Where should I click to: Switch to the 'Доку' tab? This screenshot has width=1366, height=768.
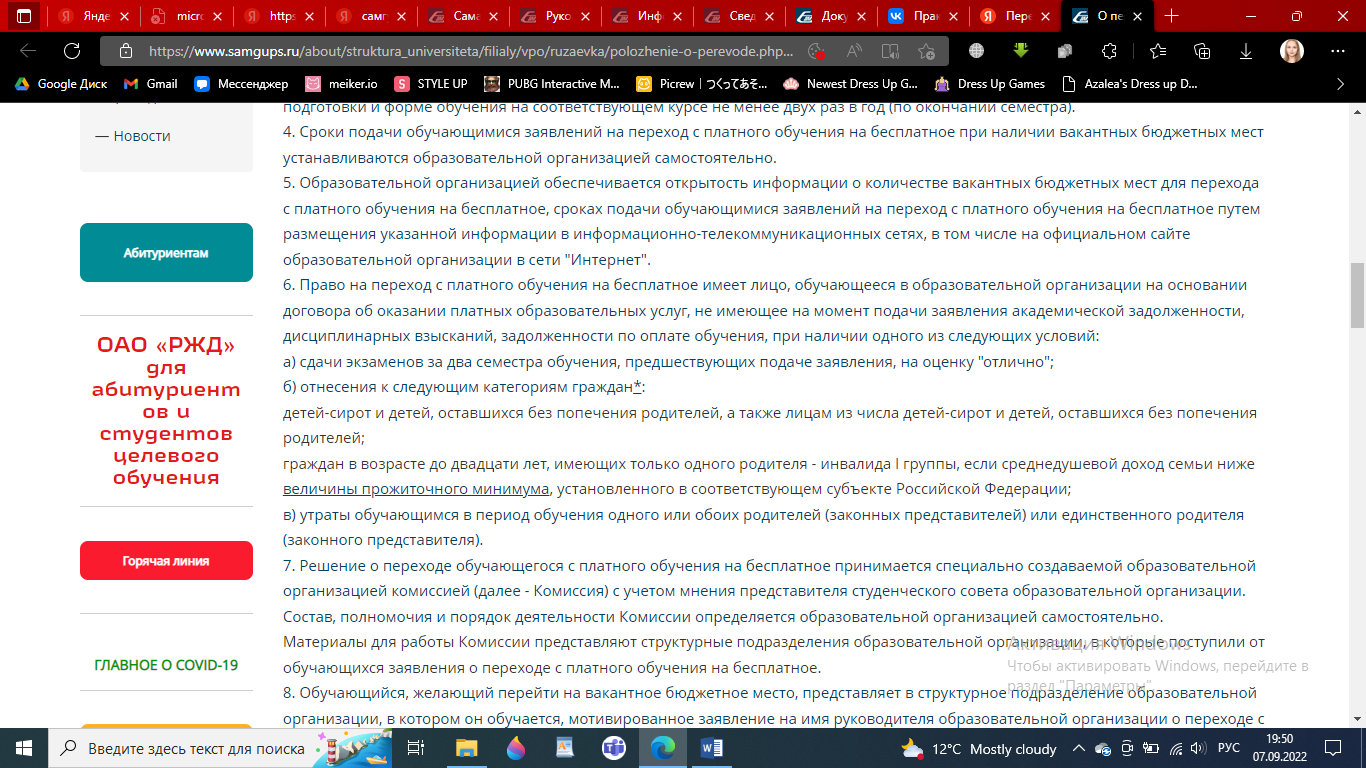(x=831, y=16)
